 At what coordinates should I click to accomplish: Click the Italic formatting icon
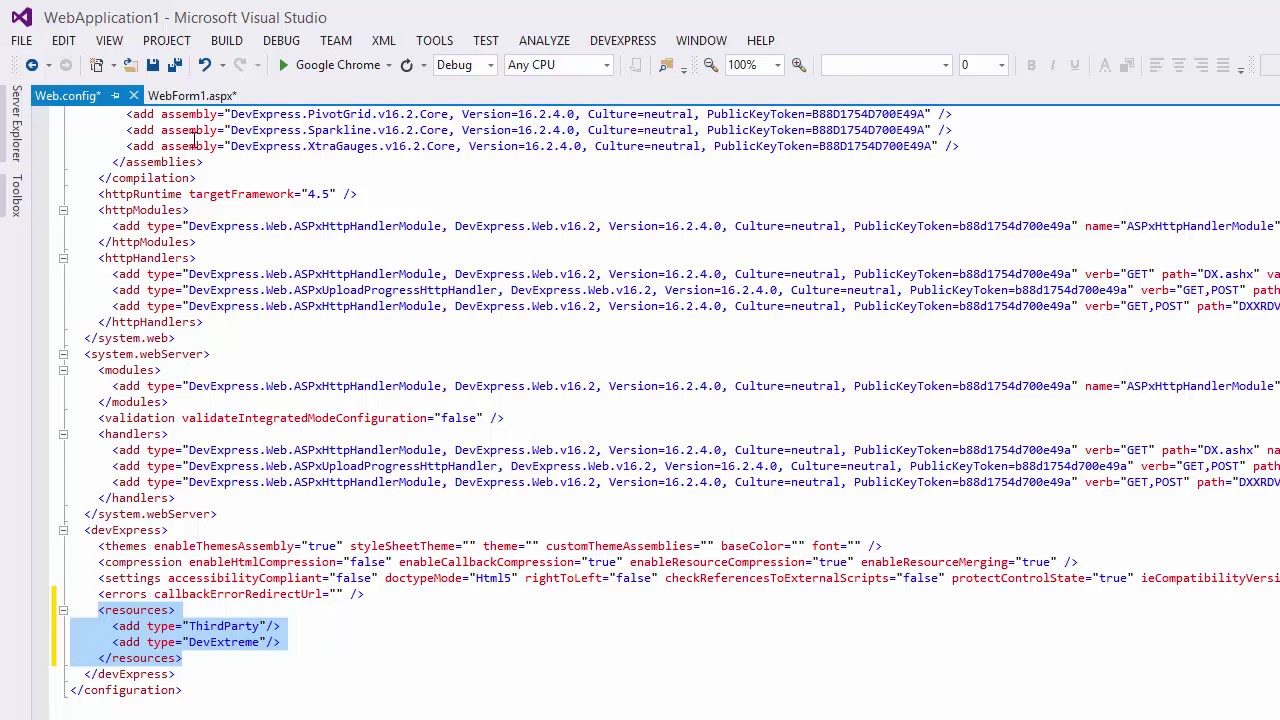1052,65
